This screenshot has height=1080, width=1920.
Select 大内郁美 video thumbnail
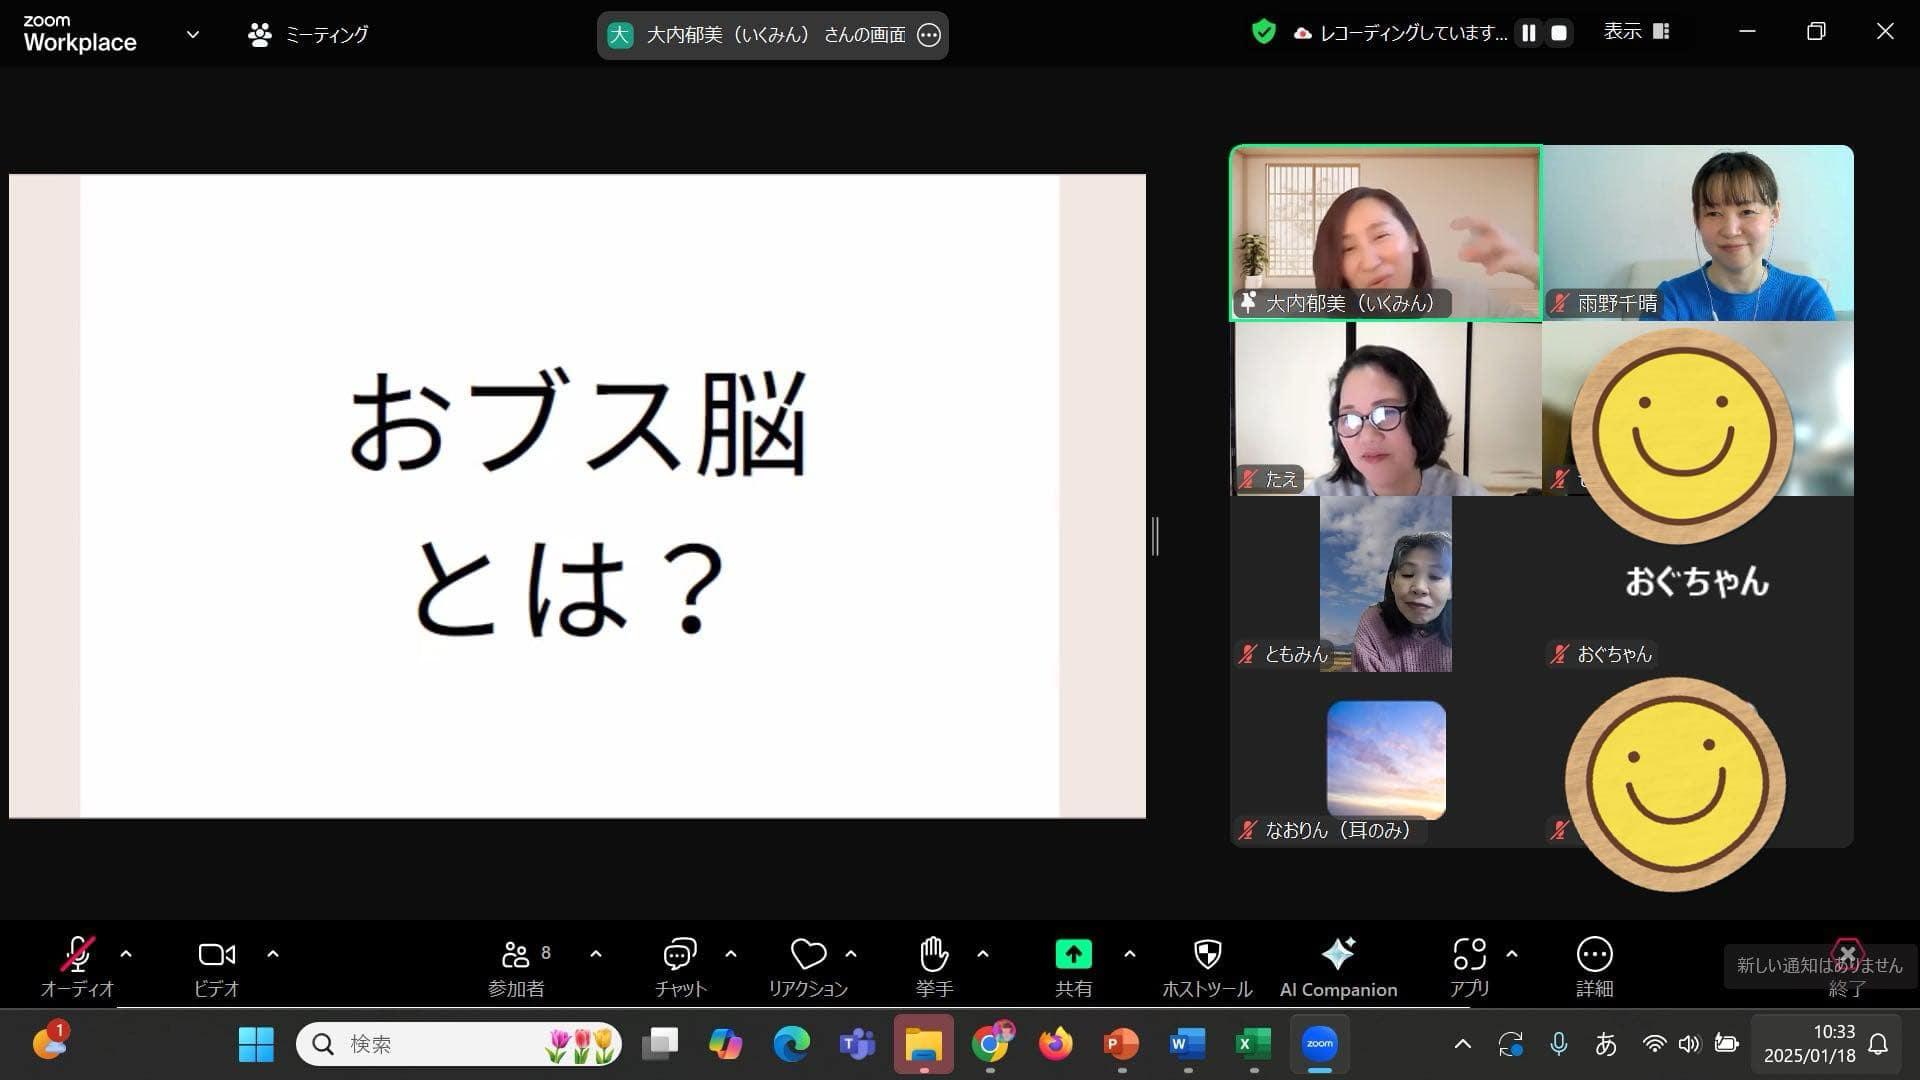(1385, 232)
